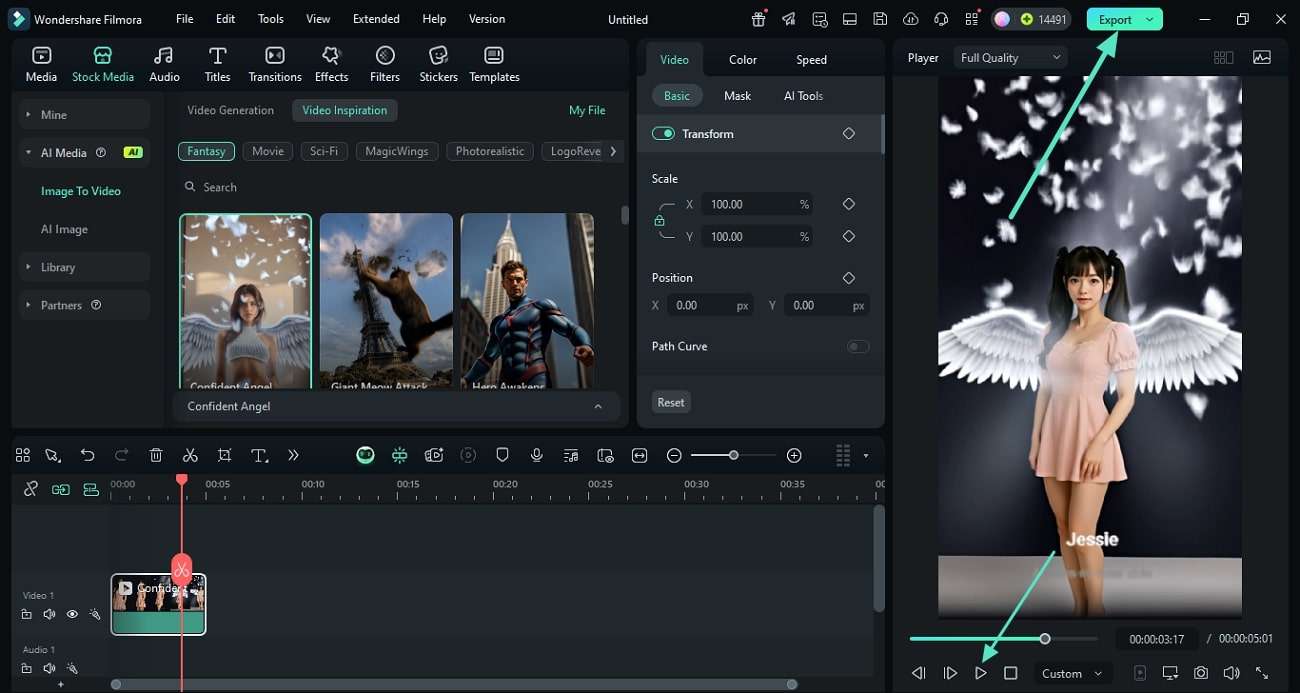The height and width of the screenshot is (693, 1300).
Task: Split clip with the scissors tool
Action: [x=190, y=455]
